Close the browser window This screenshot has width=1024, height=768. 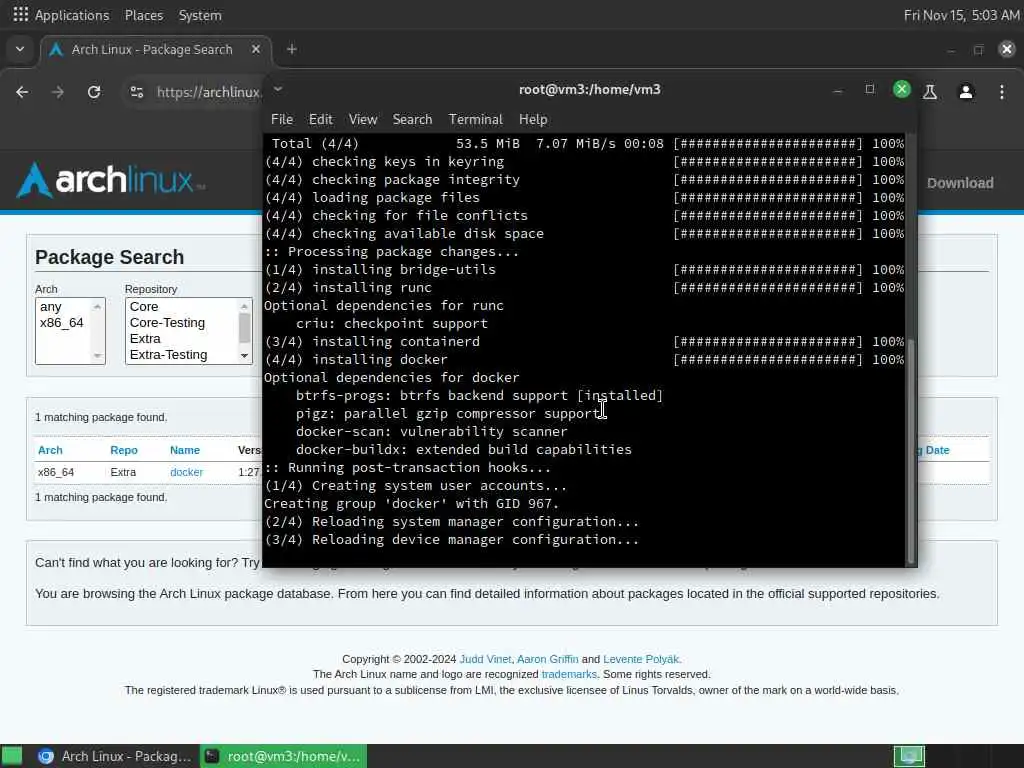coord(1007,49)
